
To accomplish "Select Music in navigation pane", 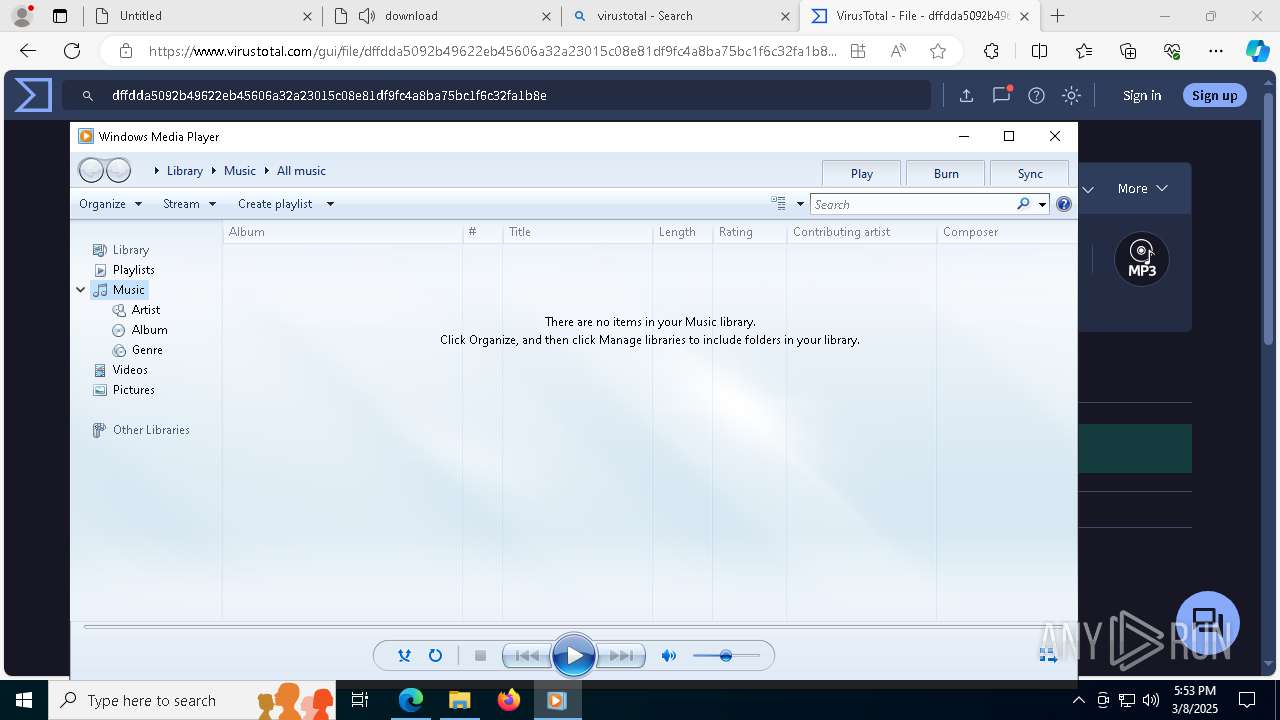I will 128,290.
